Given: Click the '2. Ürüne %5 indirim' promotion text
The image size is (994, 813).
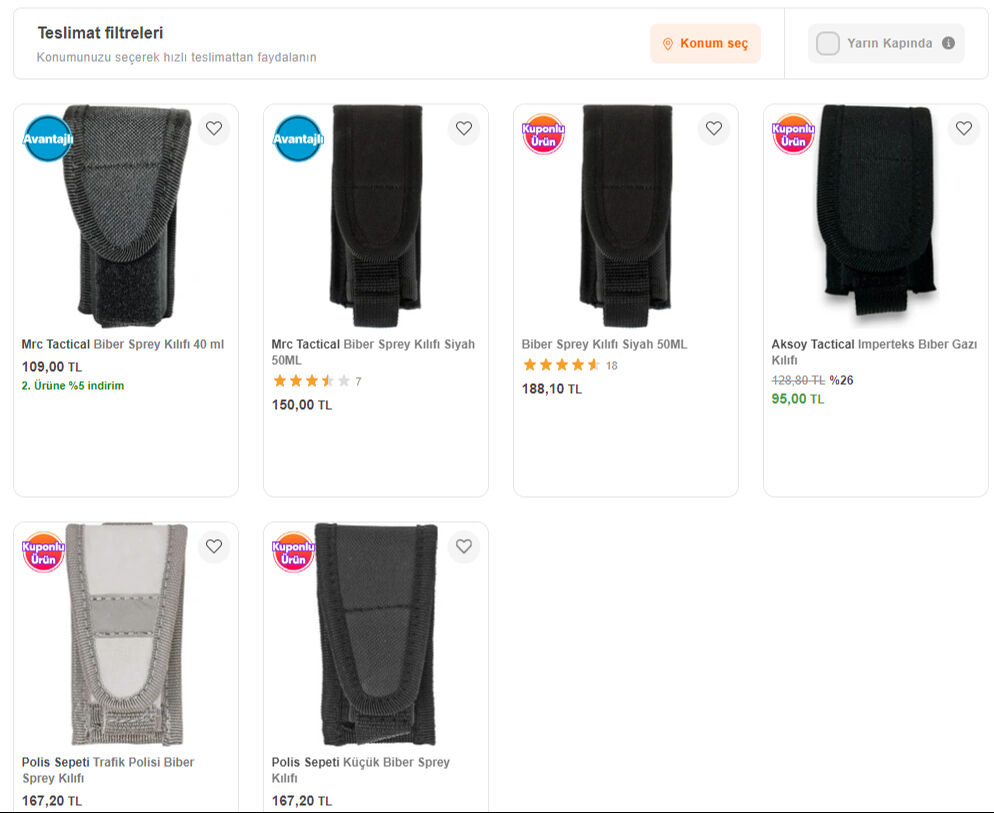Looking at the screenshot, I should (73, 385).
